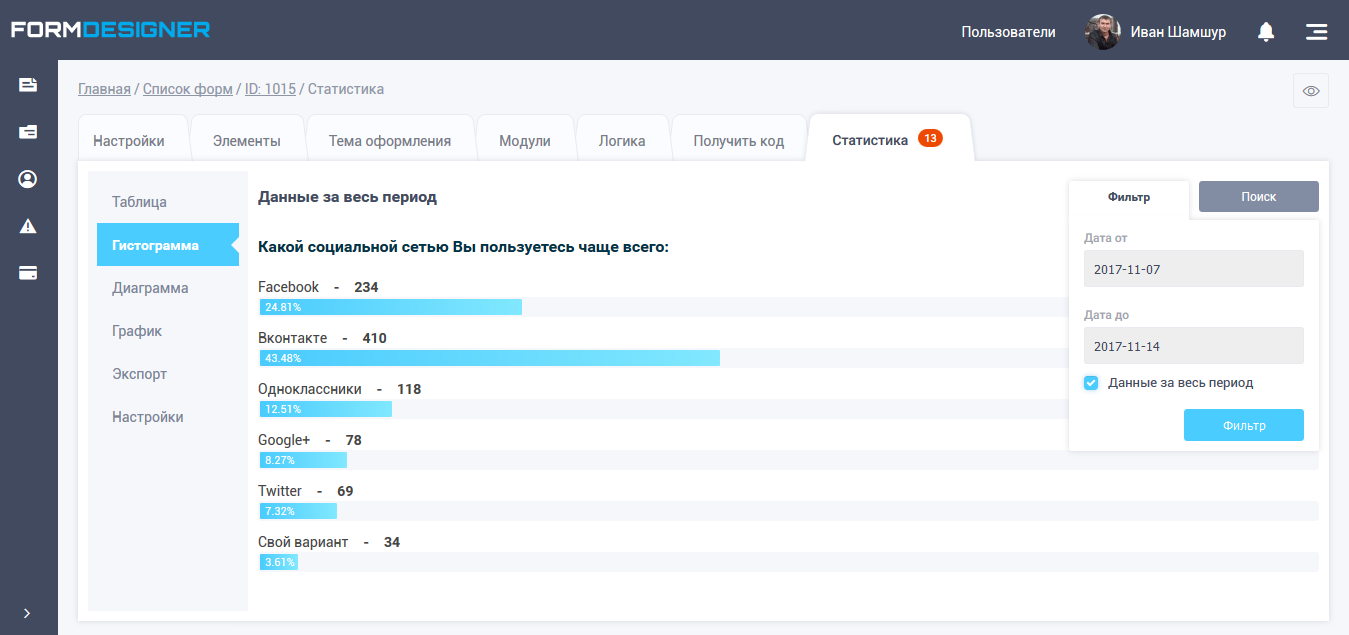The width and height of the screenshot is (1349, 635).
Task: Expand the left sidebar with chevron
Action: pyautogui.click(x=27, y=613)
